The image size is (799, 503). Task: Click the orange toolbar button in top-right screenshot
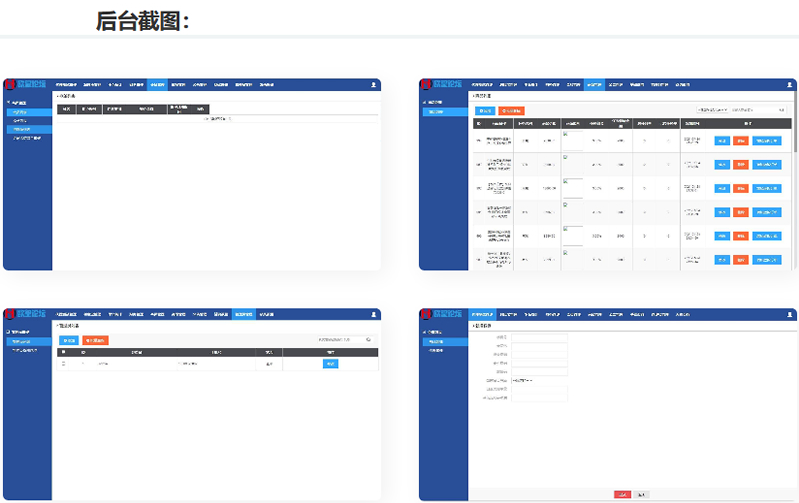pos(511,110)
